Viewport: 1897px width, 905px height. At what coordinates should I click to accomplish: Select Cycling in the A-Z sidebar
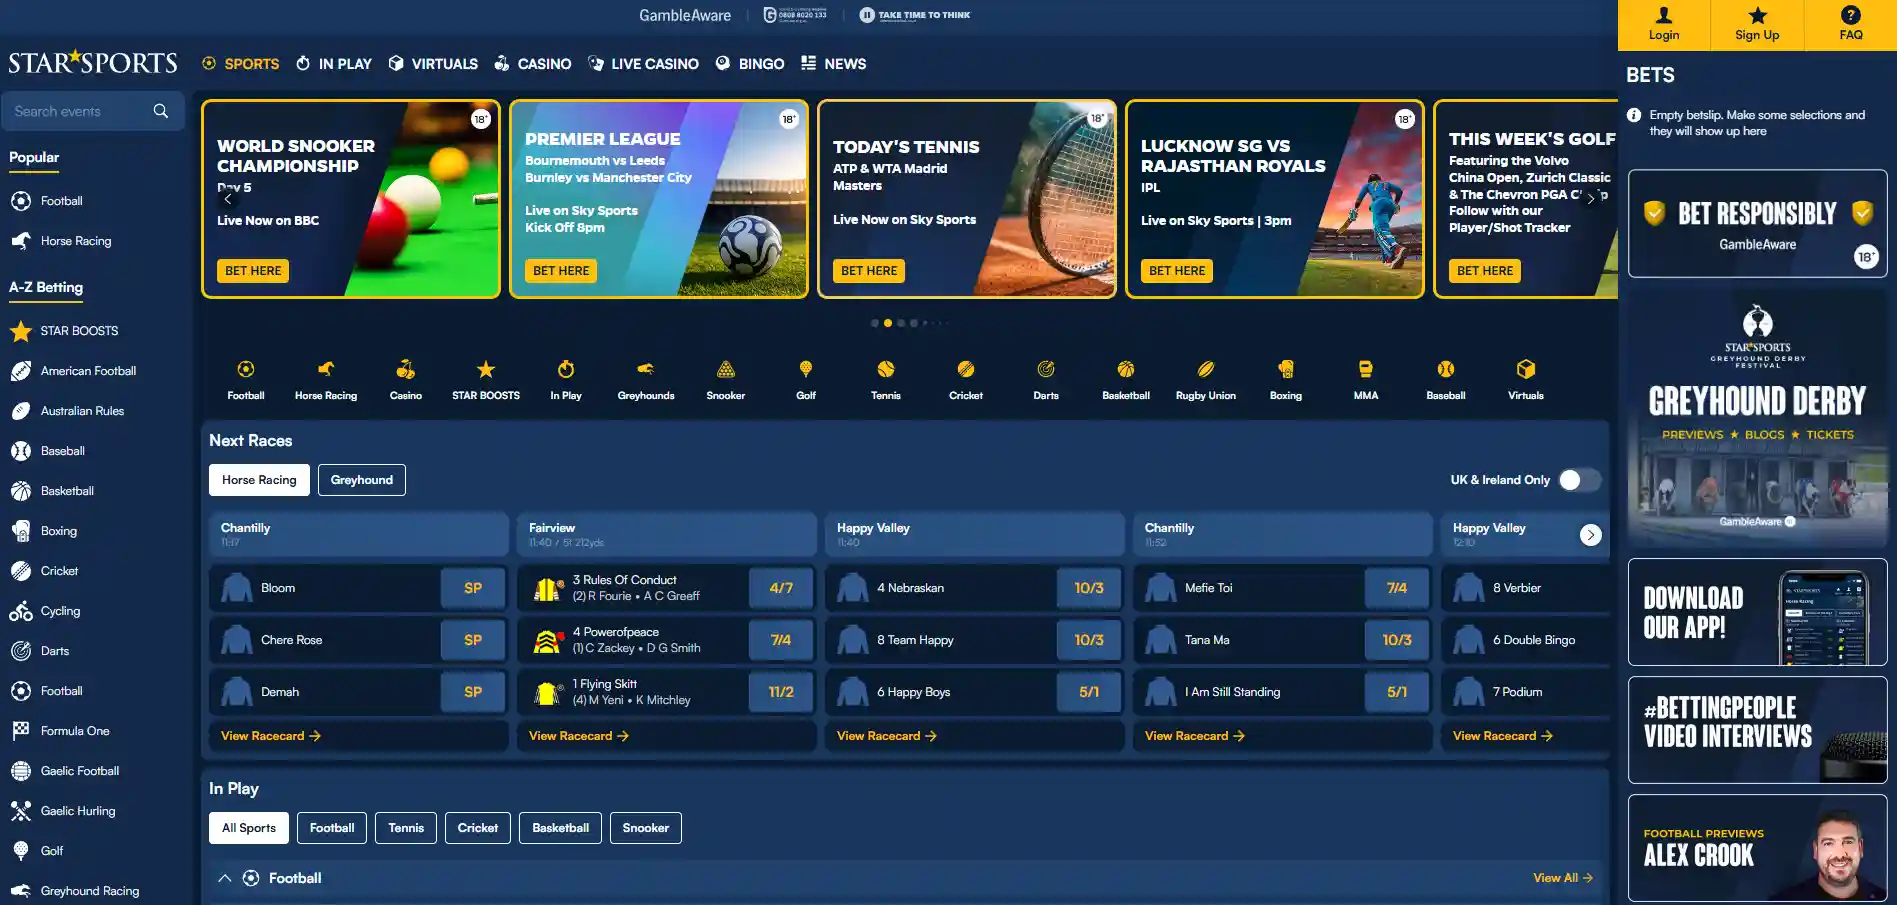point(60,611)
